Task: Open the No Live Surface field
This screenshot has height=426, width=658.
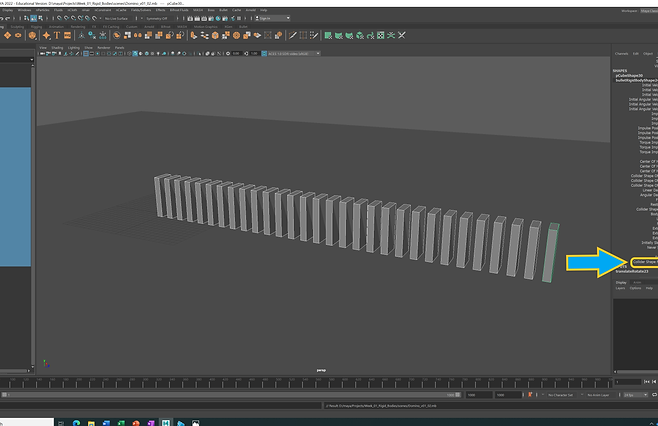Action: click(x=117, y=18)
